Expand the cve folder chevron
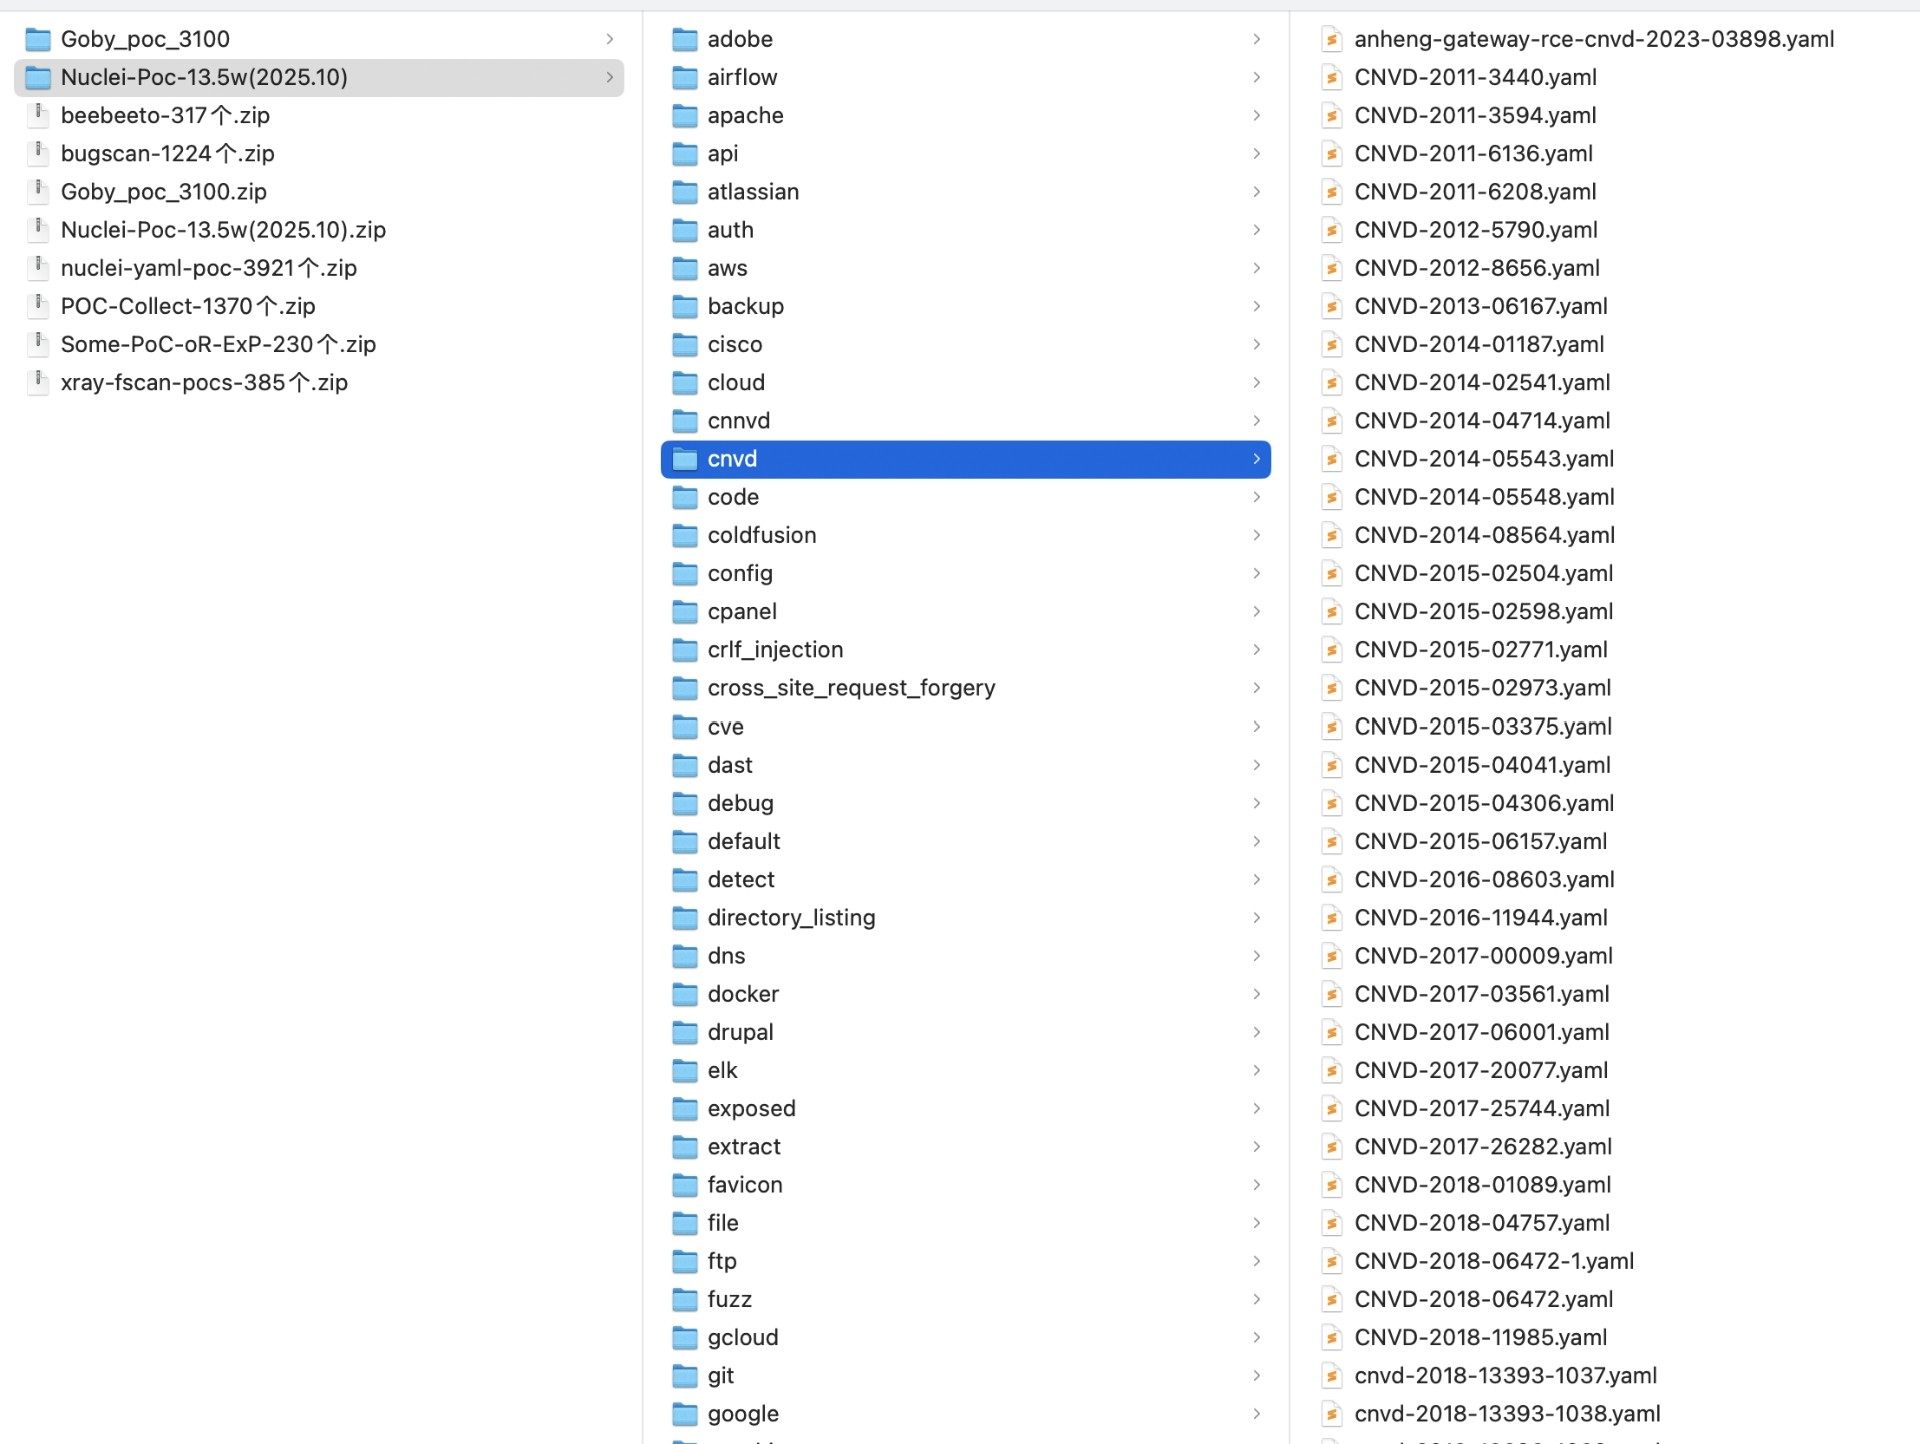 pos(1256,727)
